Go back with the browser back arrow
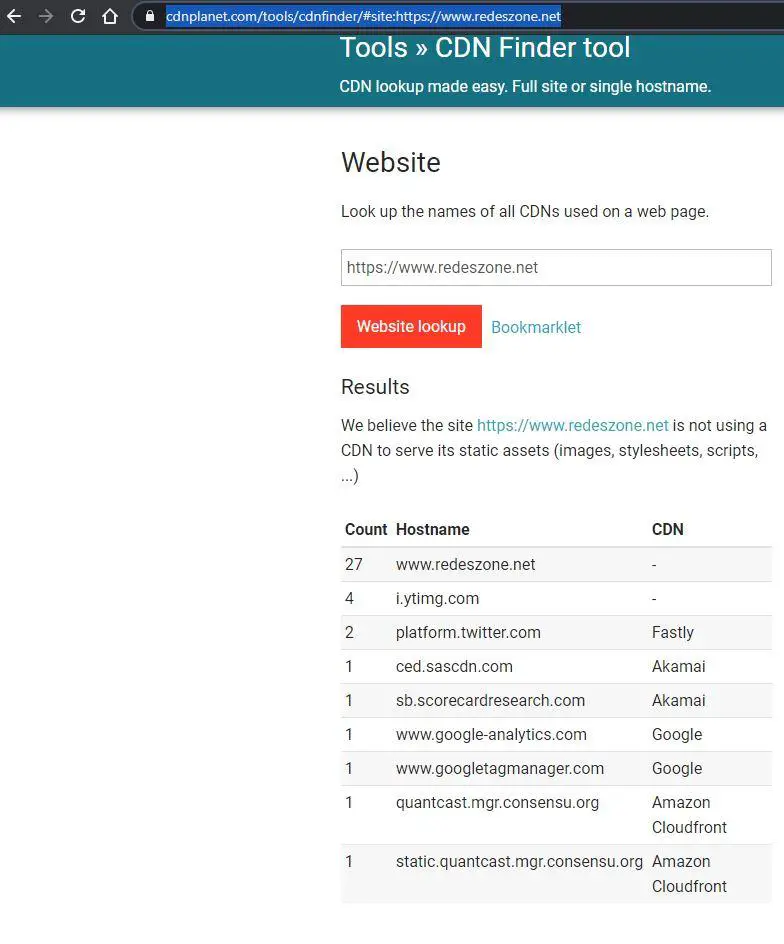The image size is (784, 944). (14, 16)
